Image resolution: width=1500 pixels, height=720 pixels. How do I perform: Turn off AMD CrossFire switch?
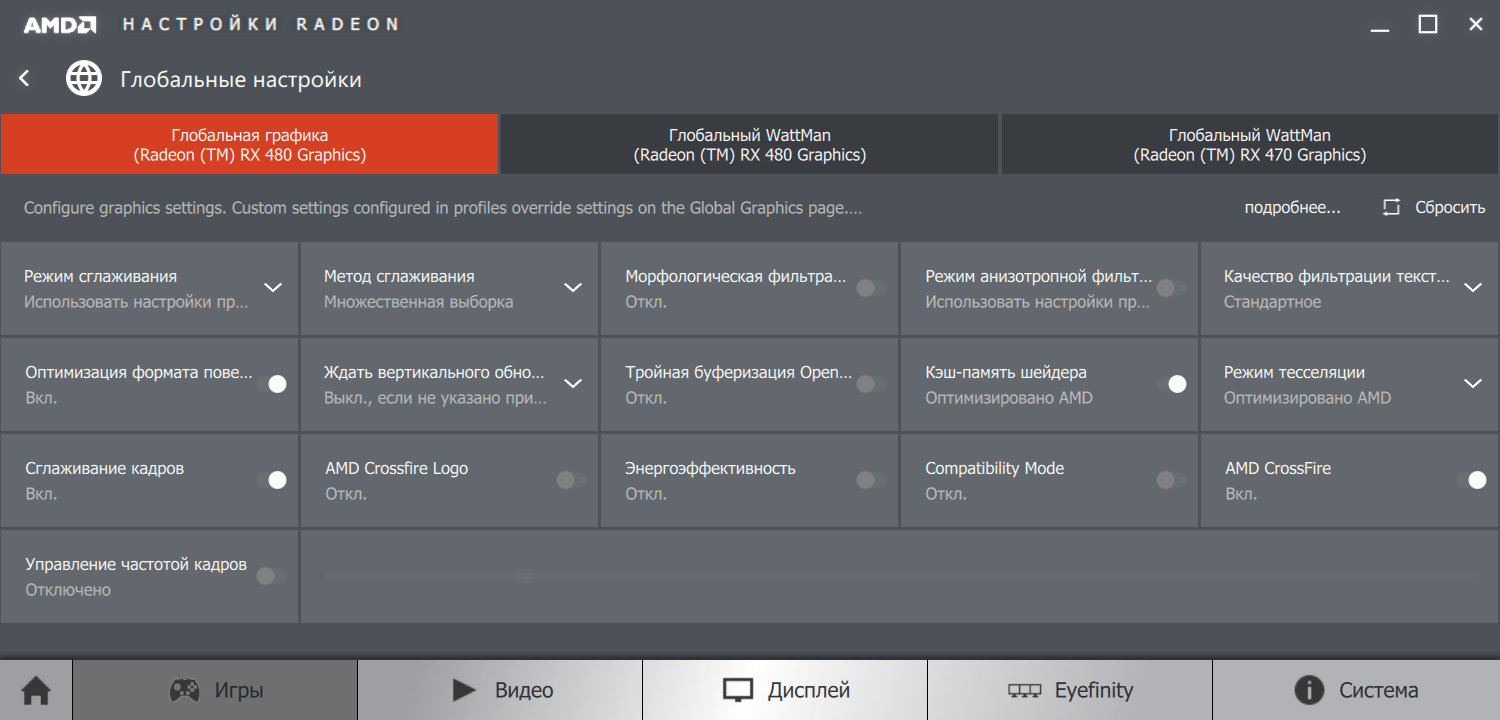(1472, 480)
